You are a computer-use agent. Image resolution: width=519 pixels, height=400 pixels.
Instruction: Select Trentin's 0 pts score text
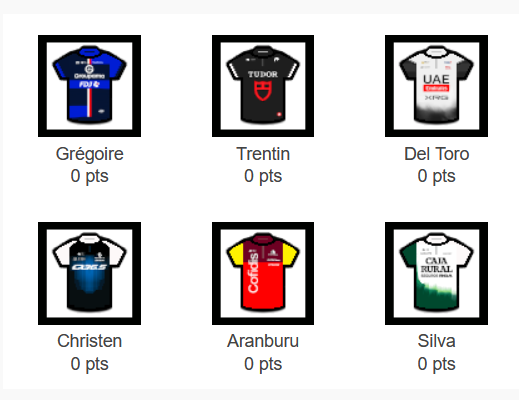263,176
